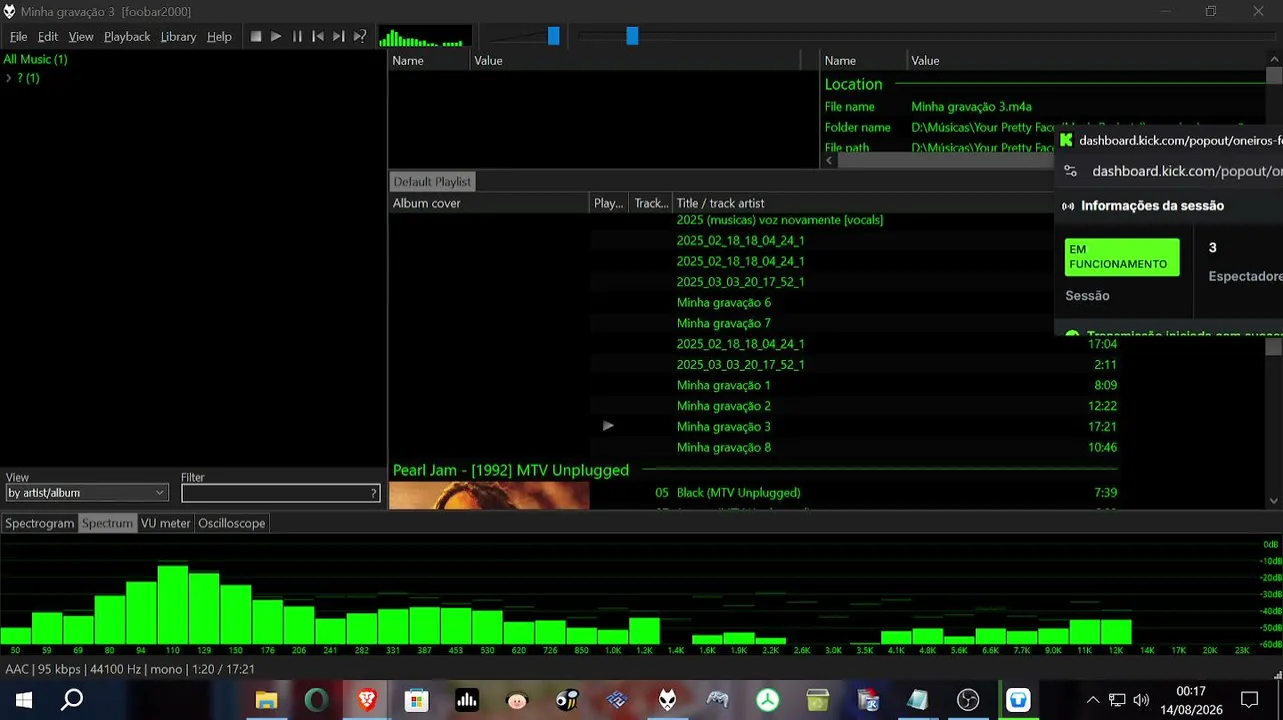The image size is (1283, 720).
Task: Expand the '? (1)' library tree node
Action: pyautogui.click(x=9, y=78)
